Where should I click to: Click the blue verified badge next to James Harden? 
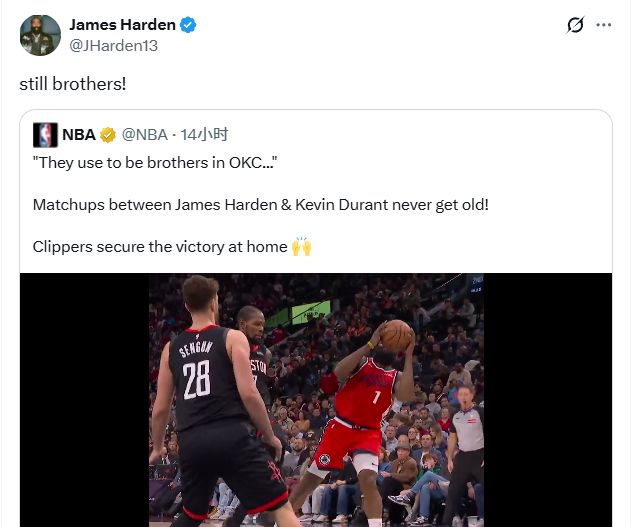(188, 25)
